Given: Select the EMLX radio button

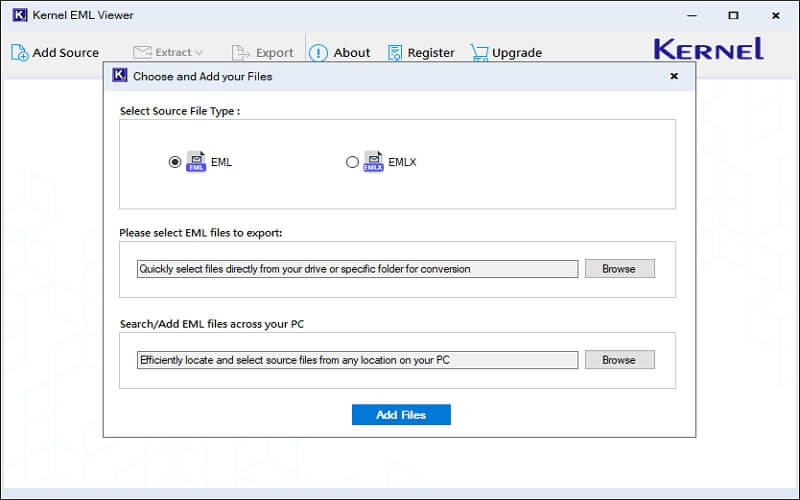Looking at the screenshot, I should point(352,162).
